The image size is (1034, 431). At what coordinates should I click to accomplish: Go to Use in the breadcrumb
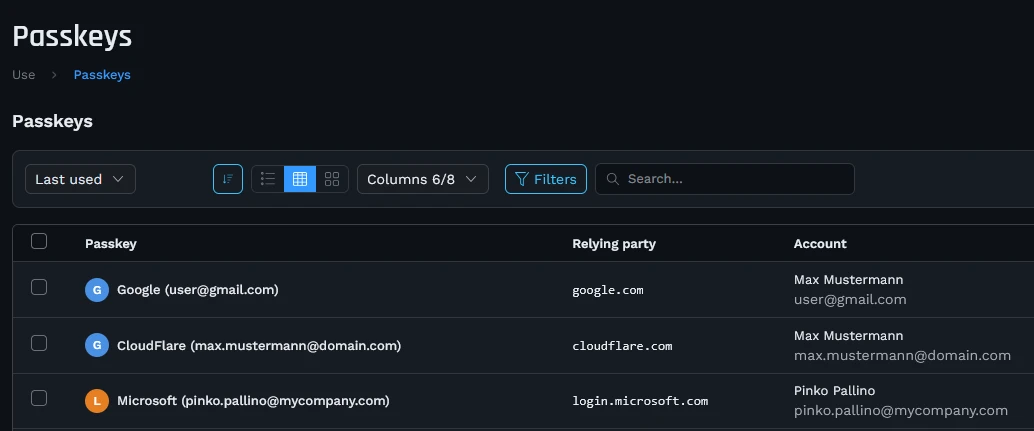pyautogui.click(x=24, y=74)
